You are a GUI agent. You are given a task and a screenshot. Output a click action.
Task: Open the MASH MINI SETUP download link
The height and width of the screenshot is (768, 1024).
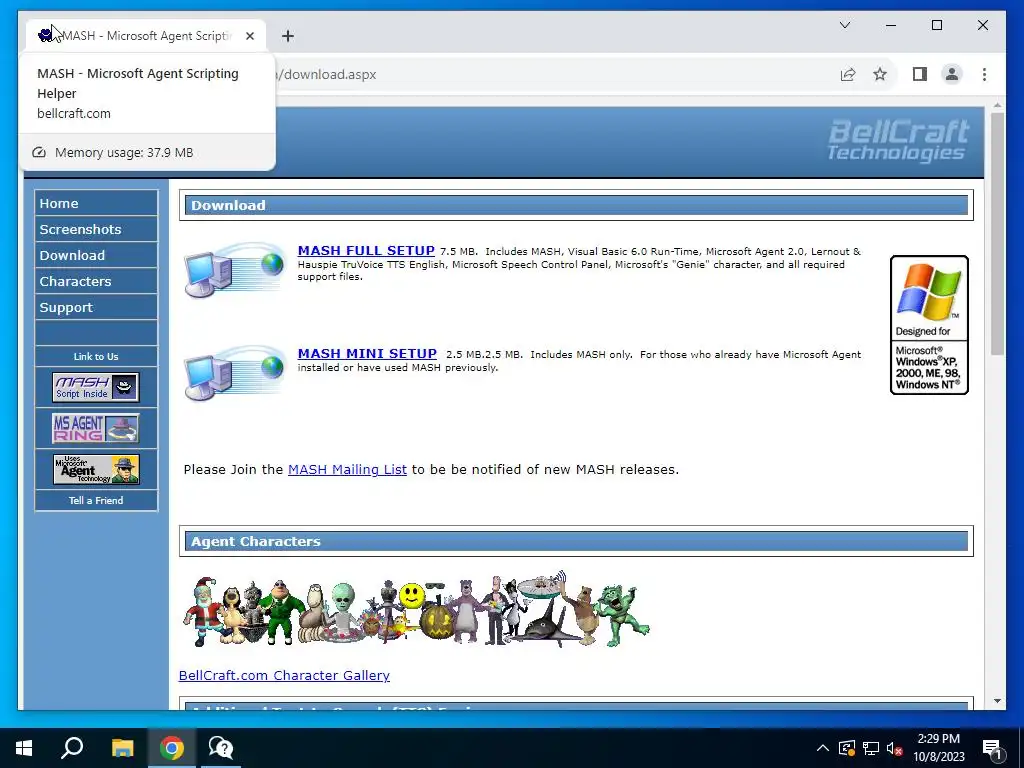(x=367, y=353)
